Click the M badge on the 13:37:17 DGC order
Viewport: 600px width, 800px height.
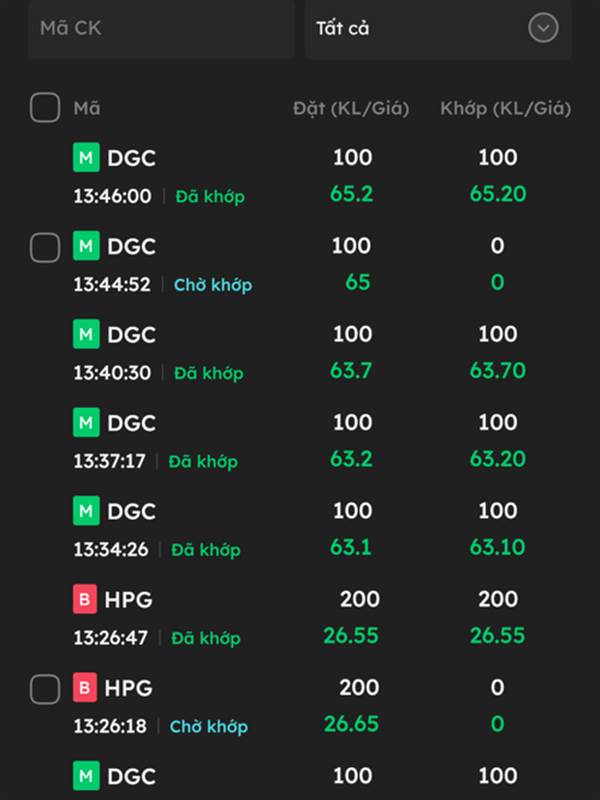(x=86, y=423)
